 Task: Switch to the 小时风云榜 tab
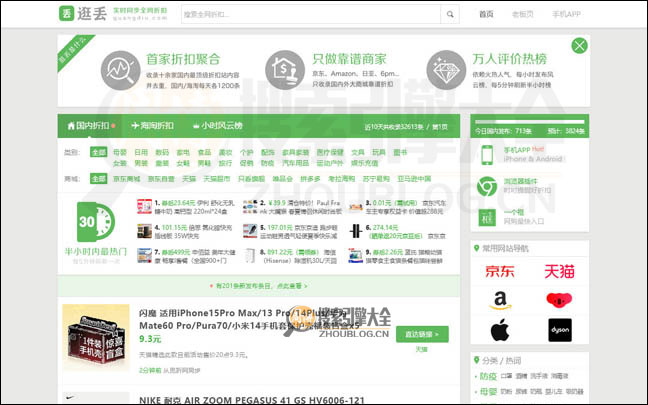click(218, 126)
